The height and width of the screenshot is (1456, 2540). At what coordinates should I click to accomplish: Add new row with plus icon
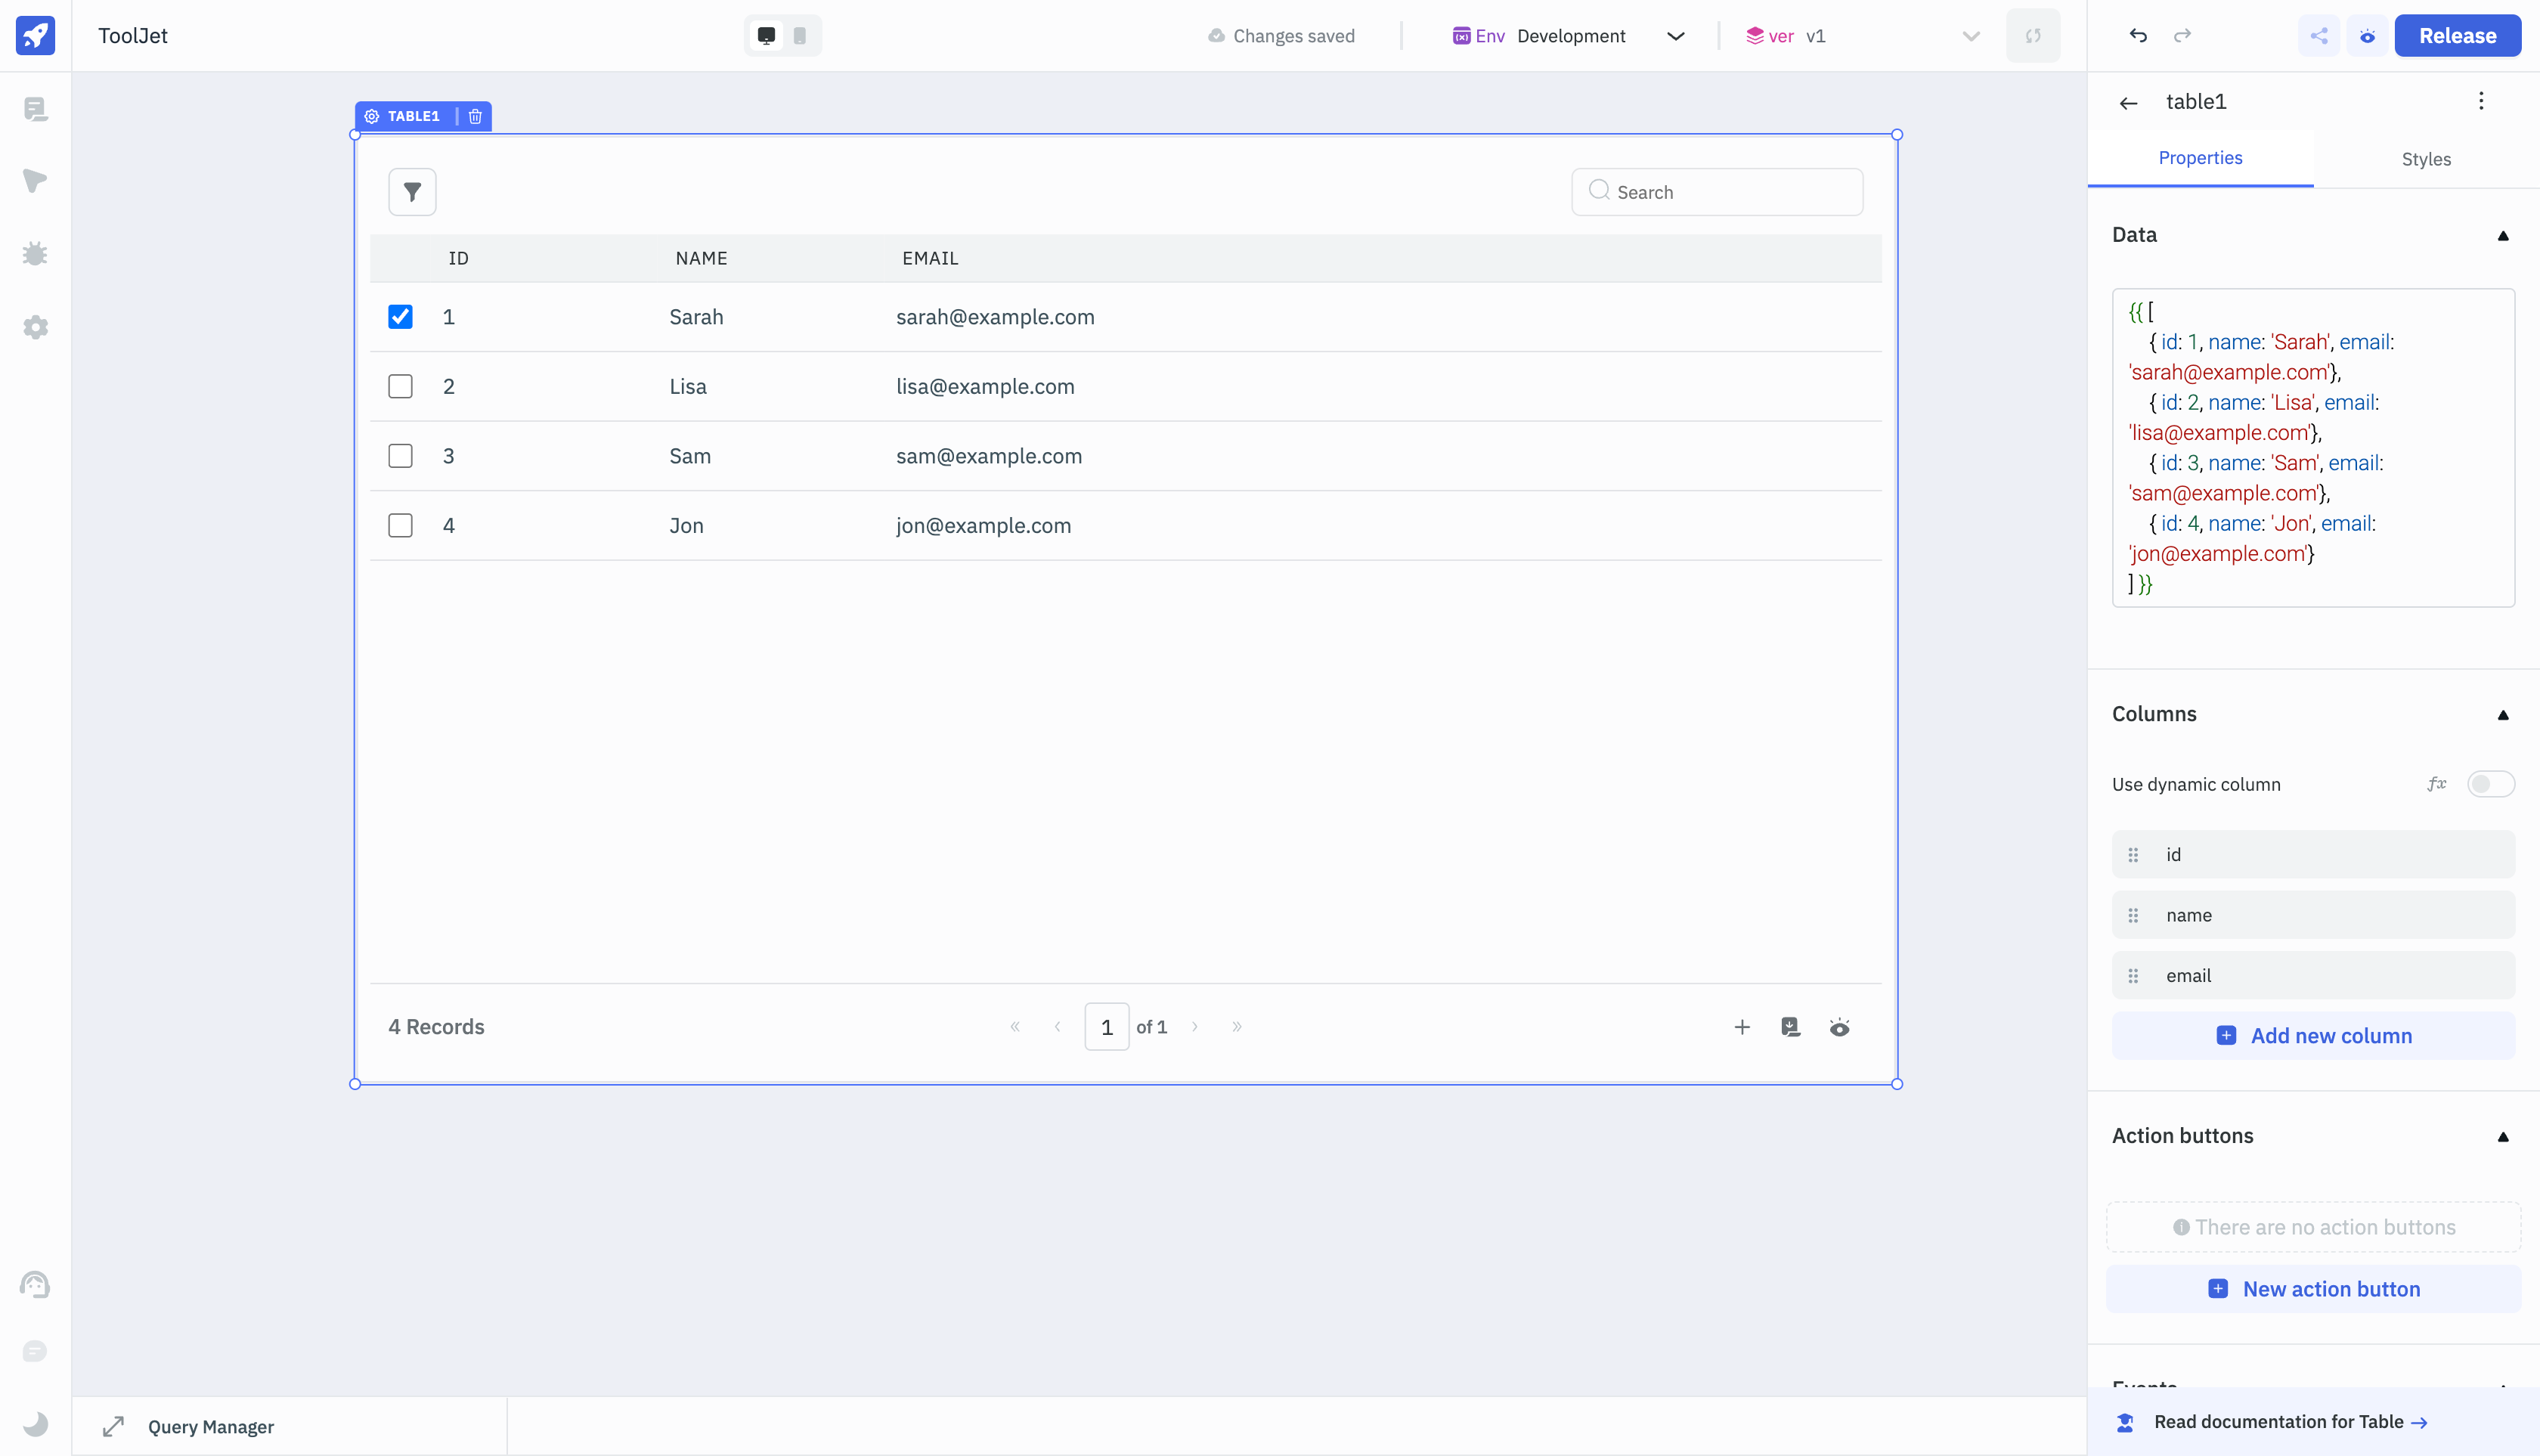[x=1742, y=1027]
